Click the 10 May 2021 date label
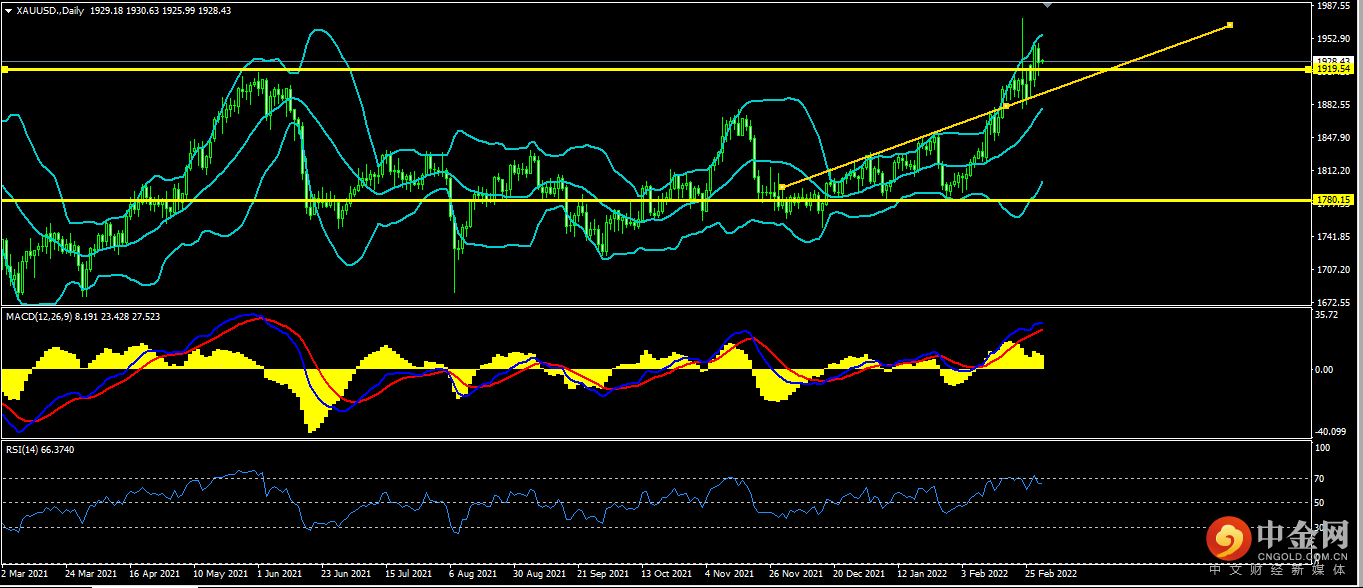This screenshot has height=588, width=1363. pos(221,574)
